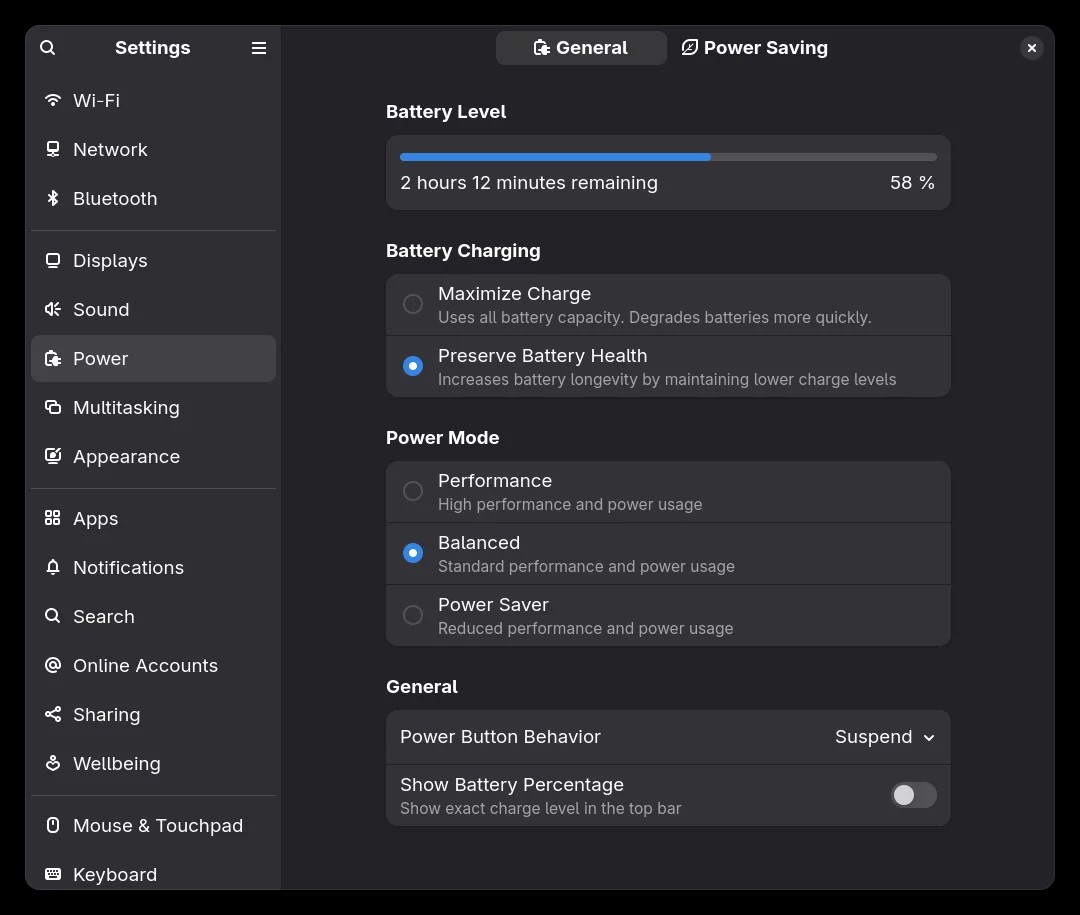Open the hamburger menu in Settings sidebar
1080x915 pixels.
point(259,48)
